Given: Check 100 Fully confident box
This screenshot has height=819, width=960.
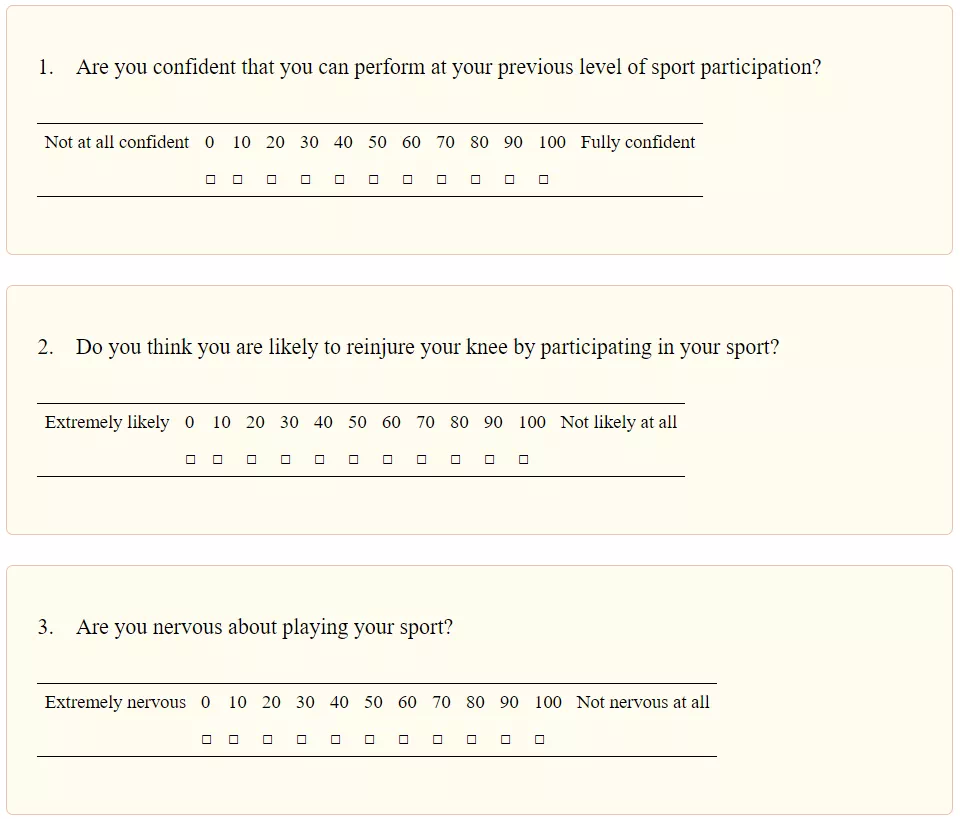Looking at the screenshot, I should pyautogui.click(x=543, y=180).
